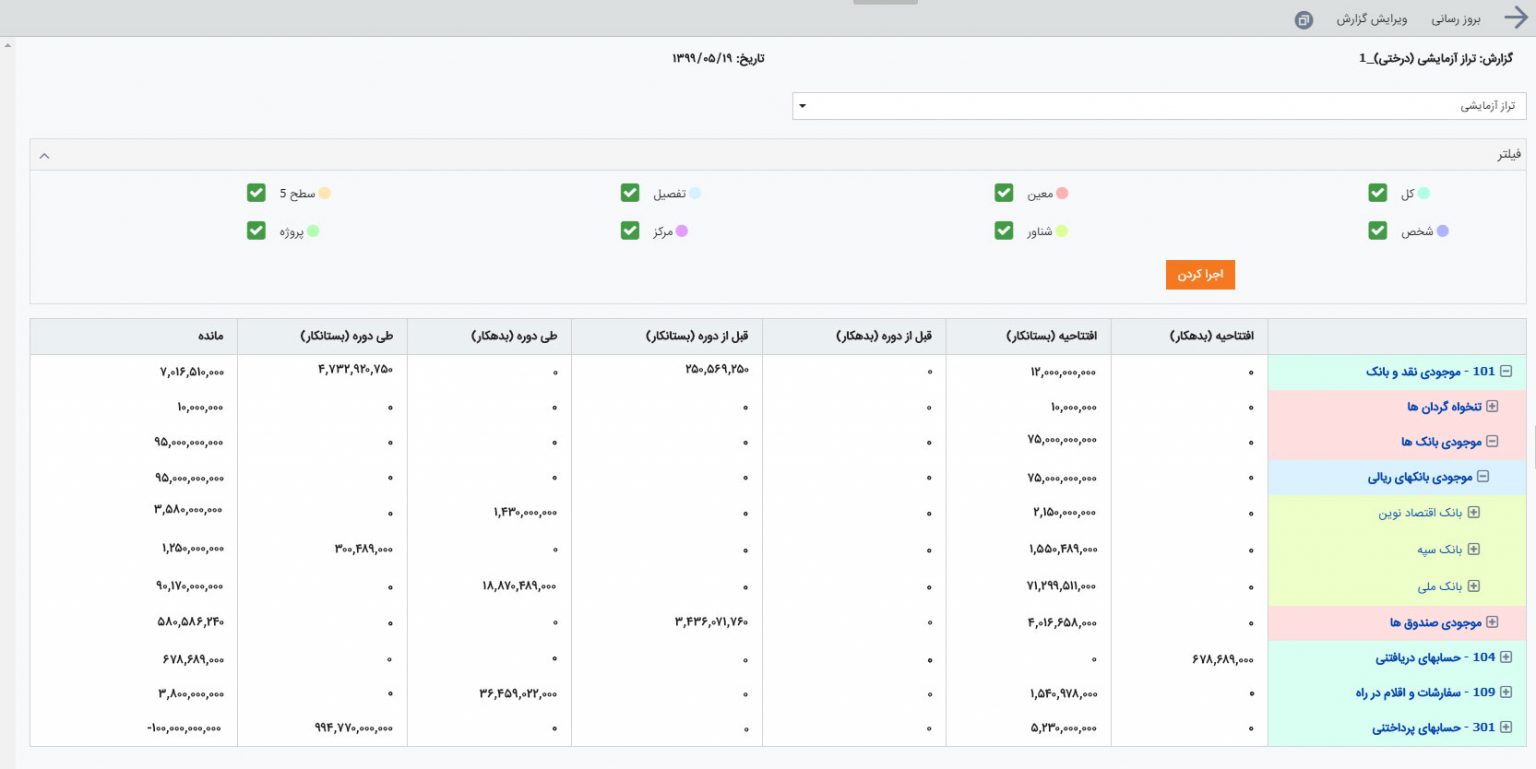Collapse the 101 - موجودی نقد و بانک node
Image resolution: width=1536 pixels, height=769 pixels.
1506,371
